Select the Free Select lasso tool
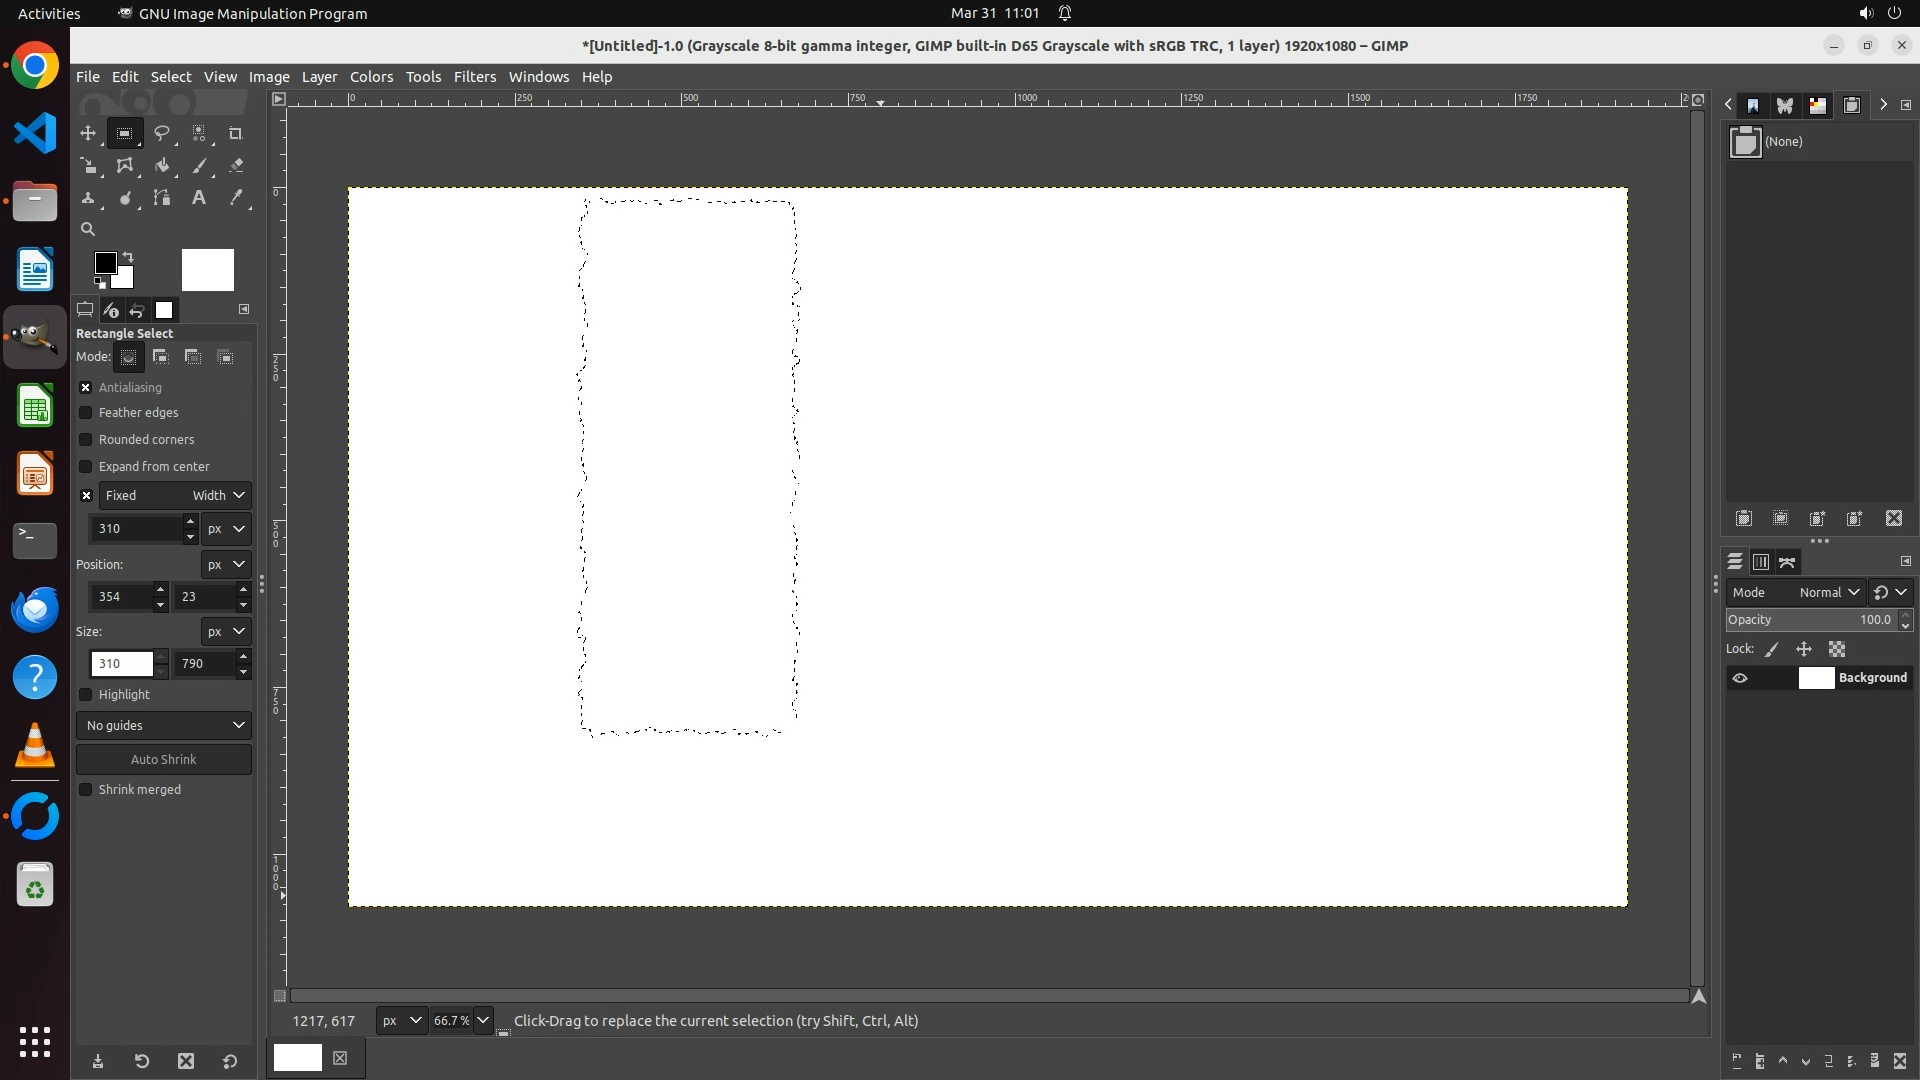The height and width of the screenshot is (1080, 1920). pos(161,133)
